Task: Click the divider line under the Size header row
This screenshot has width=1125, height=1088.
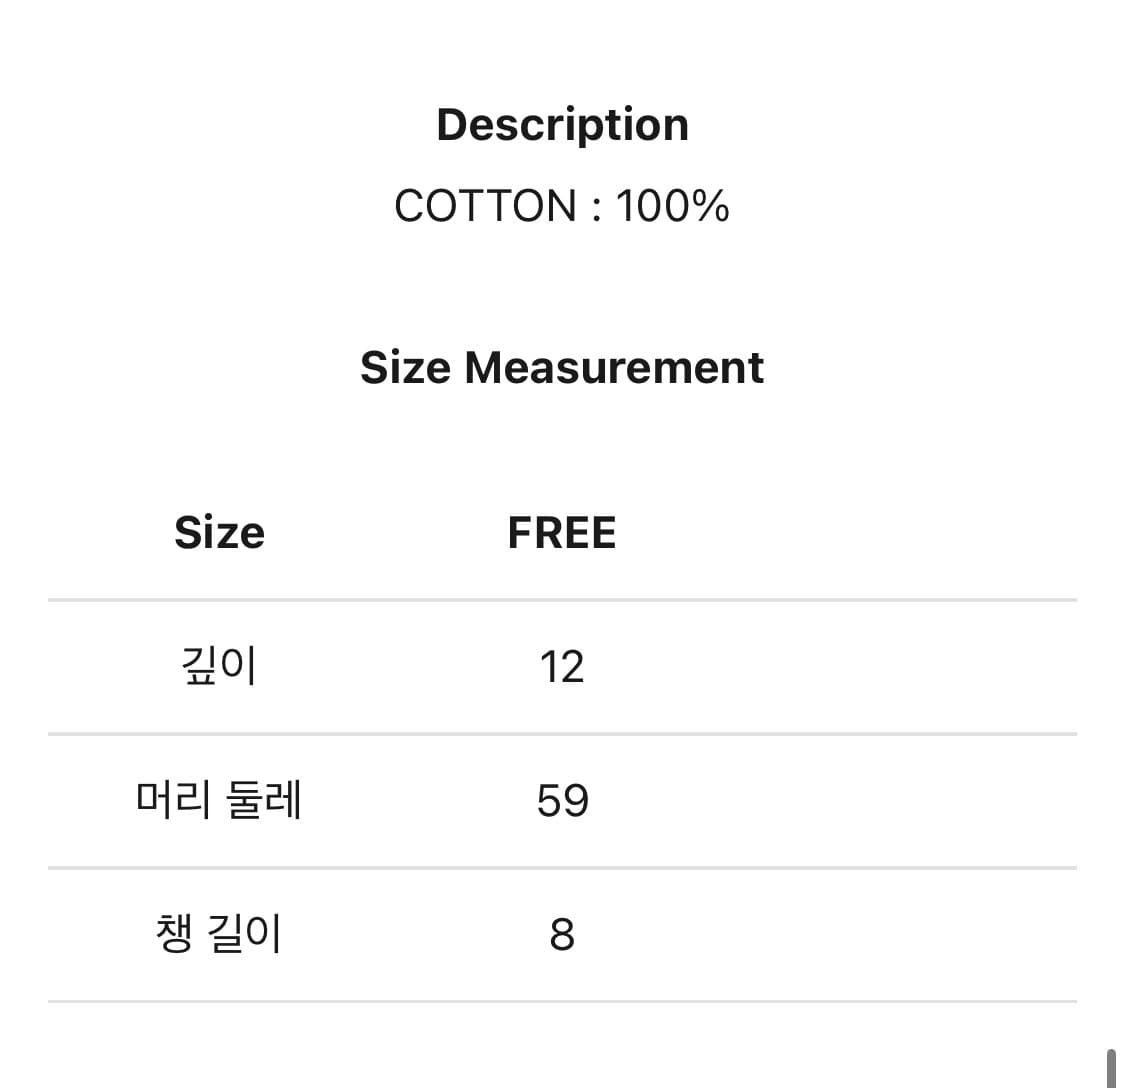Action: [x=562, y=600]
